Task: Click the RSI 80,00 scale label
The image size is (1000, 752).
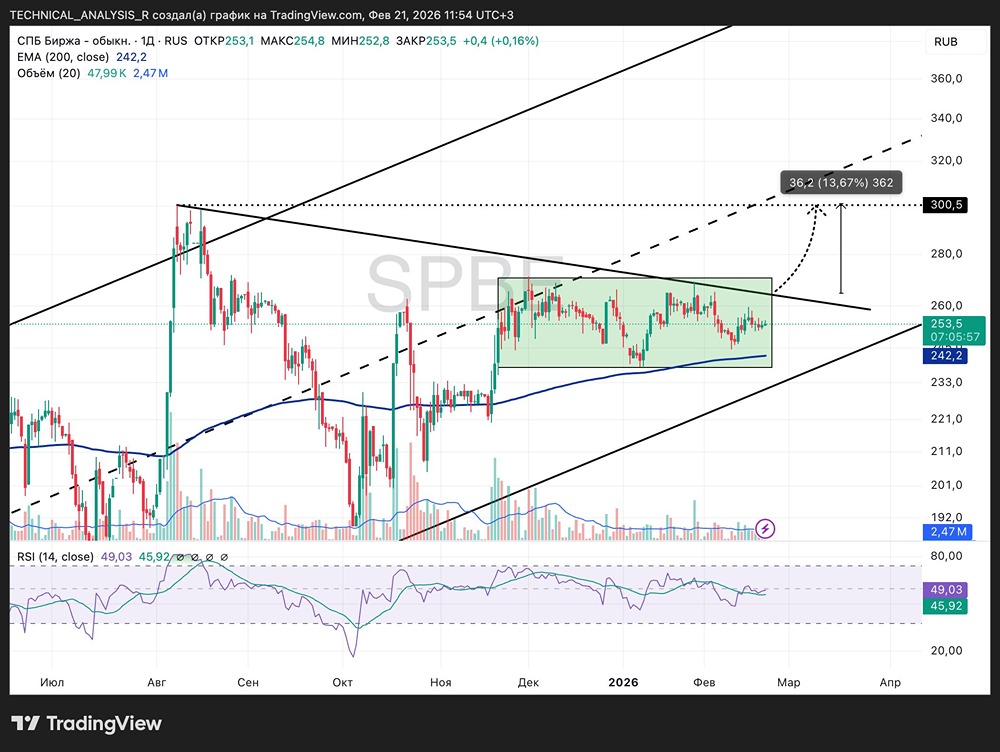Action: [x=946, y=556]
